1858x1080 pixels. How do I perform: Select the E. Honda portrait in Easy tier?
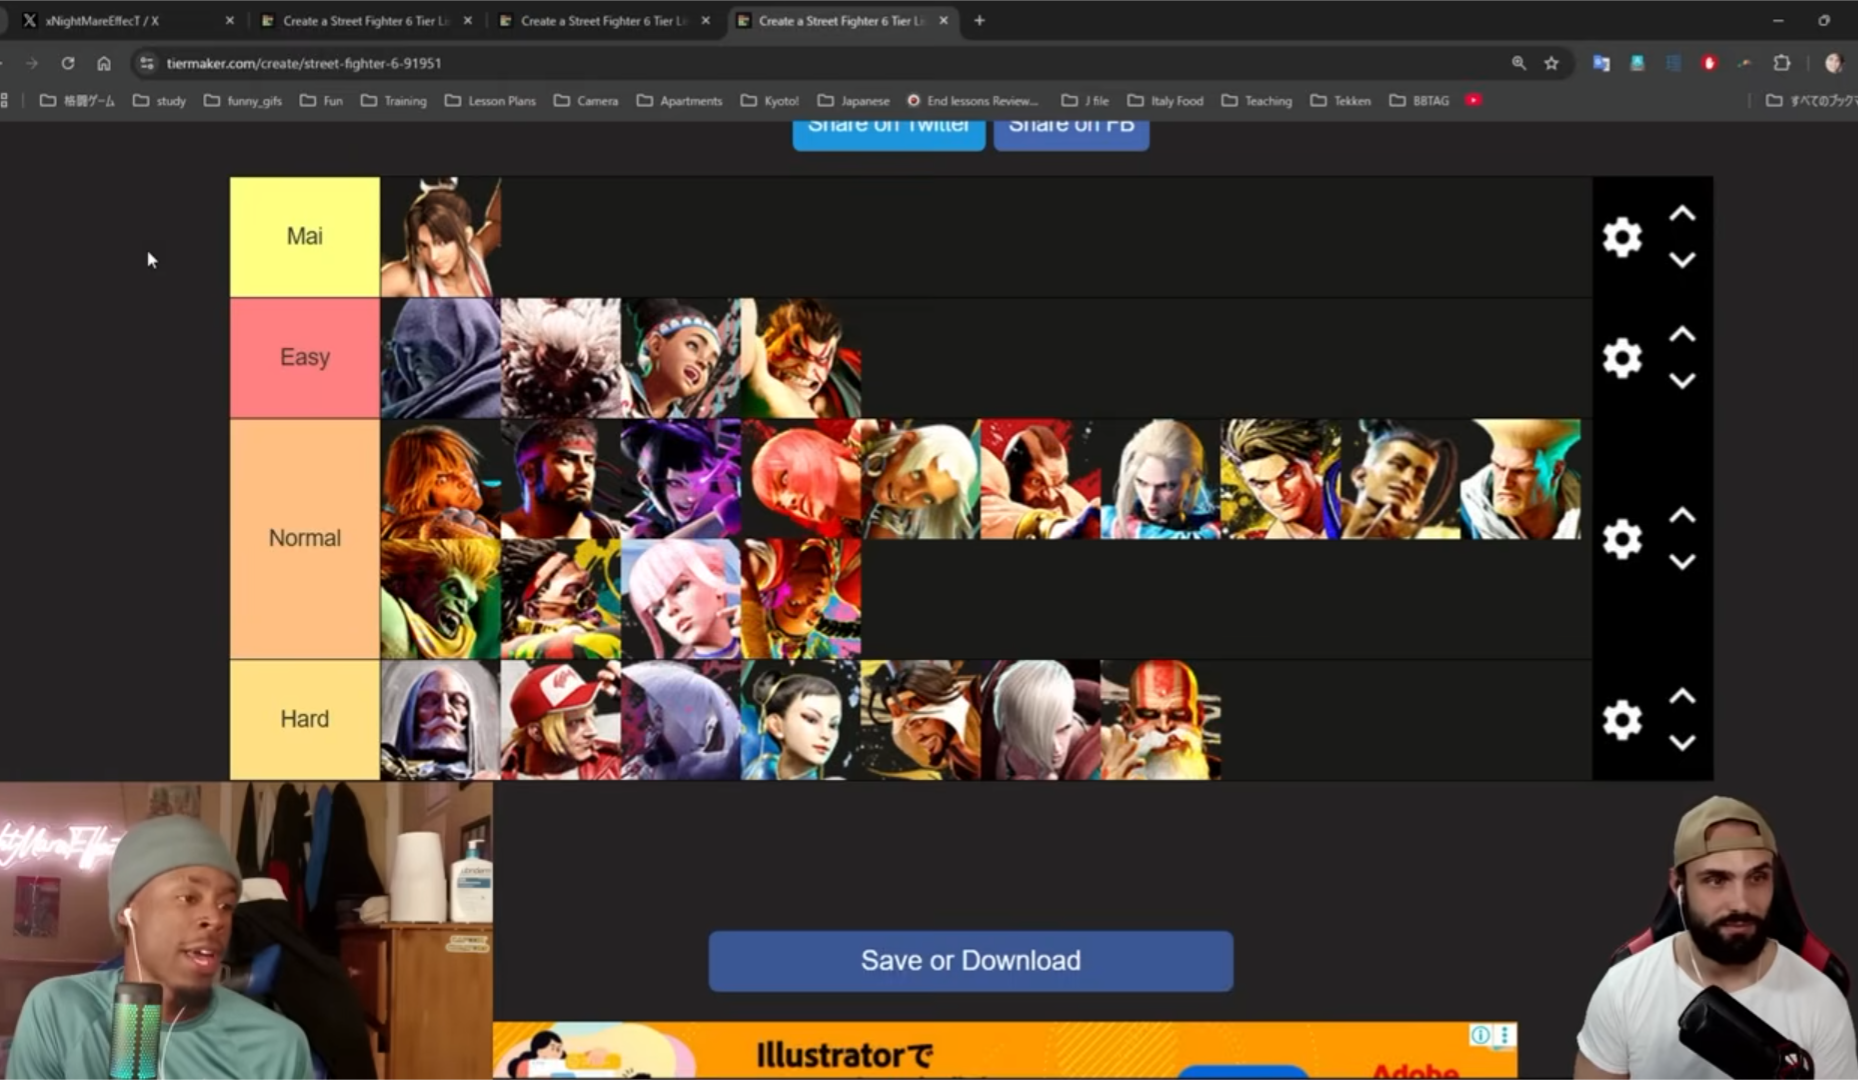pyautogui.click(x=801, y=358)
